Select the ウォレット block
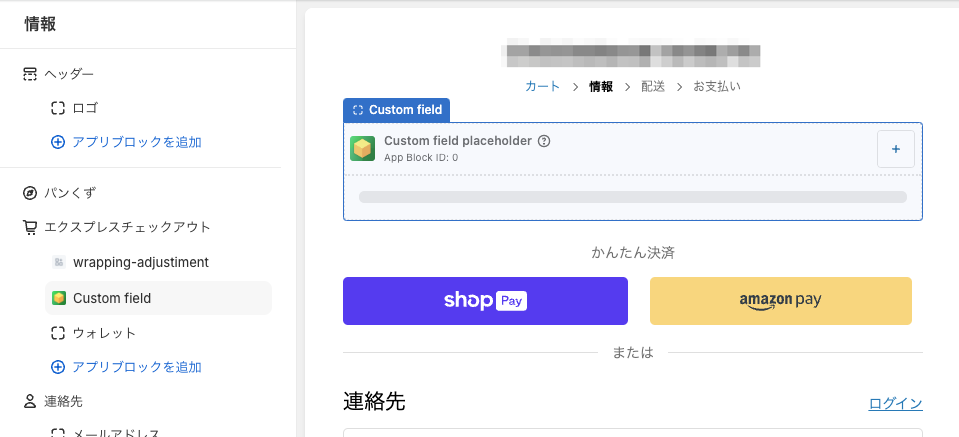The width and height of the screenshot is (959, 437). 104,332
